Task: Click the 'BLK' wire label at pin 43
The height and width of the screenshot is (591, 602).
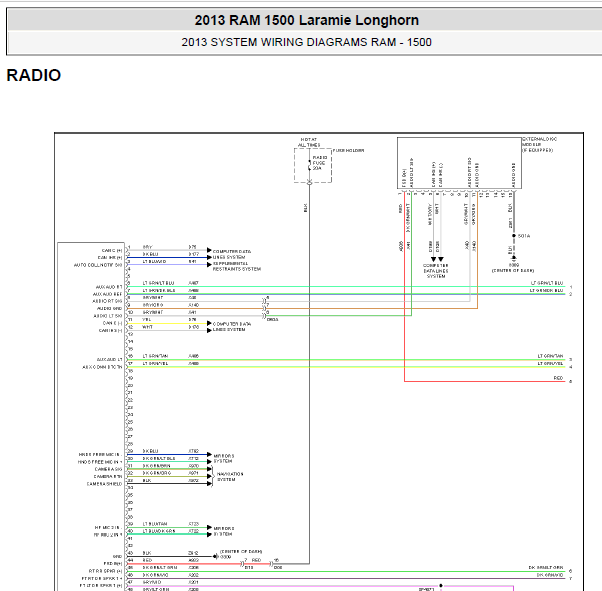Action: (x=147, y=553)
